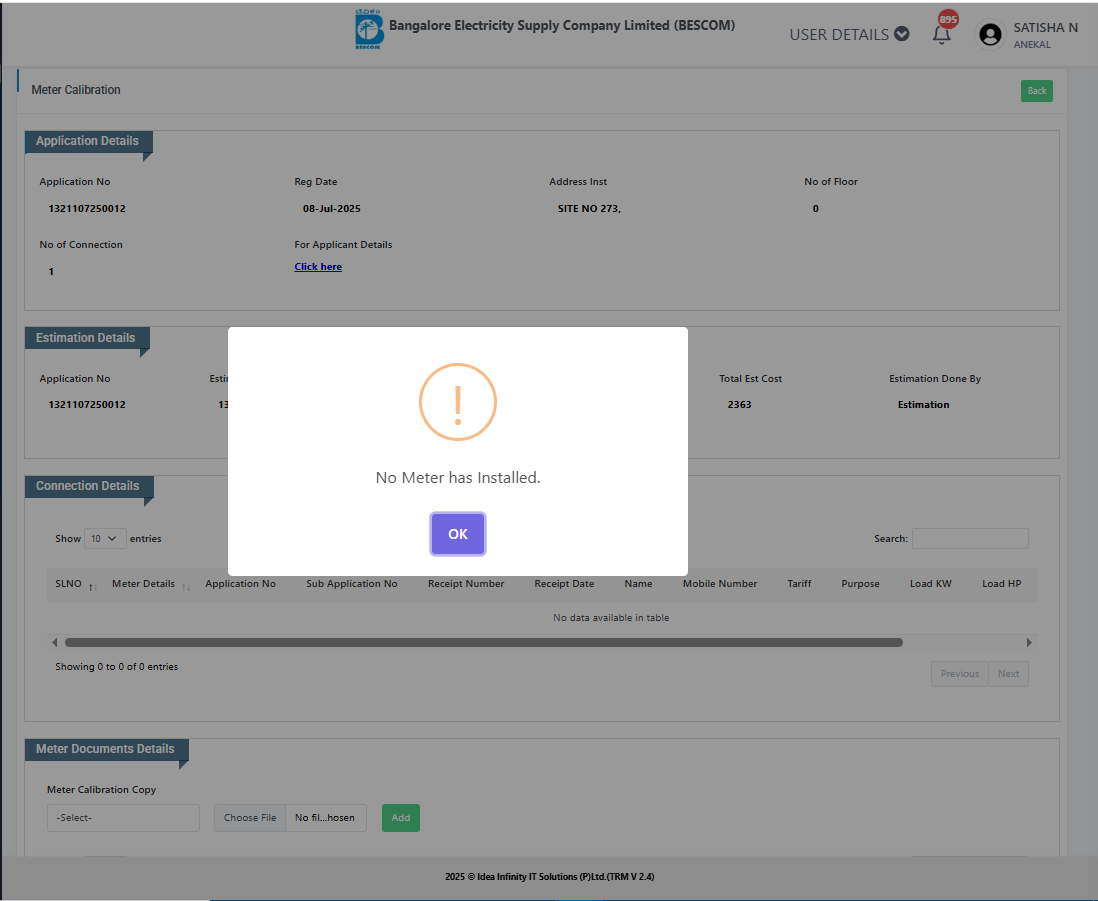Click the Previous pagination button

959,674
